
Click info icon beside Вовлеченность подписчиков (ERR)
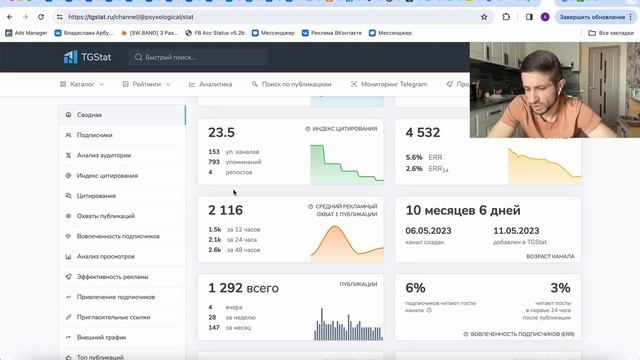coord(466,334)
